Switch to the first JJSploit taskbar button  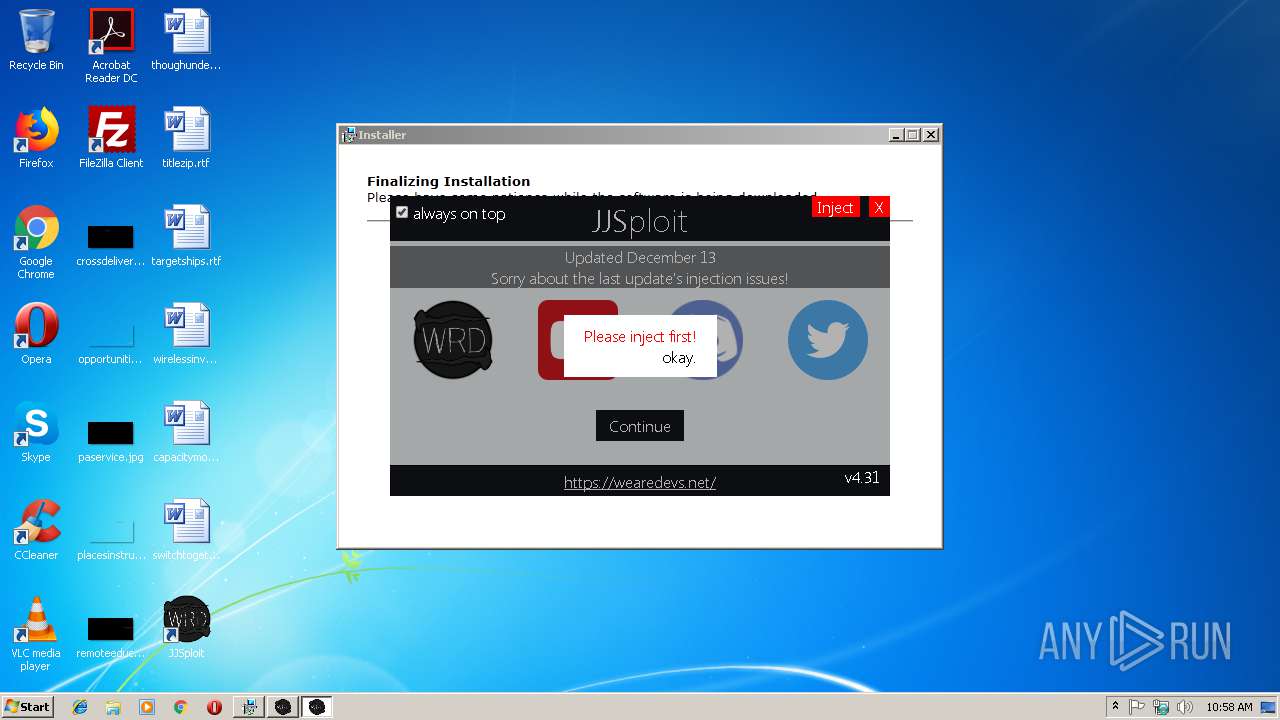(x=283, y=707)
